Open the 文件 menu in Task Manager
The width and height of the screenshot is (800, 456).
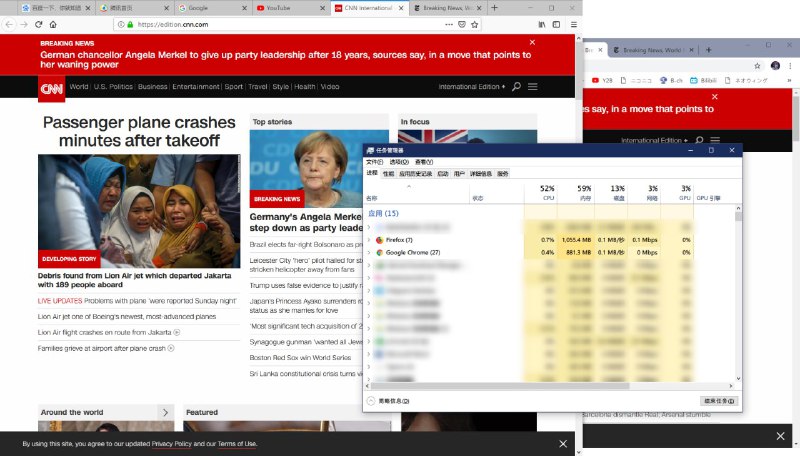click(374, 162)
